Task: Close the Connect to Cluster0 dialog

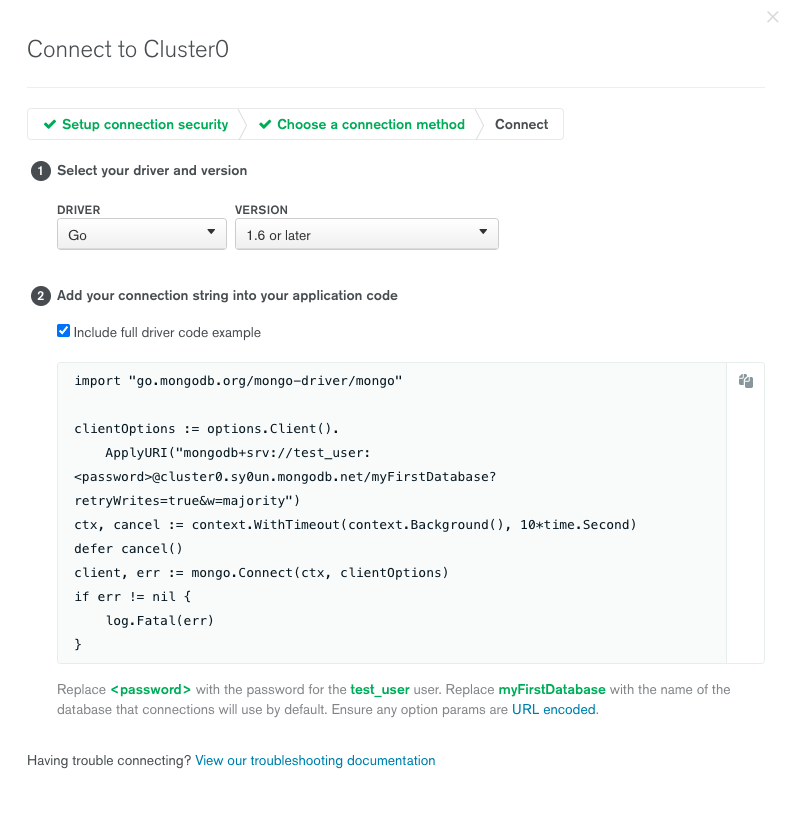Action: [772, 17]
